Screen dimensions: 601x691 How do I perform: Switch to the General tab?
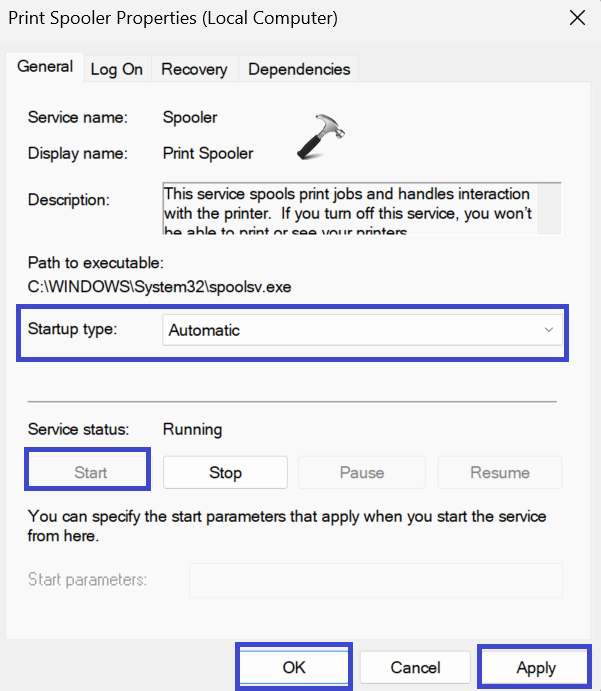[45, 67]
